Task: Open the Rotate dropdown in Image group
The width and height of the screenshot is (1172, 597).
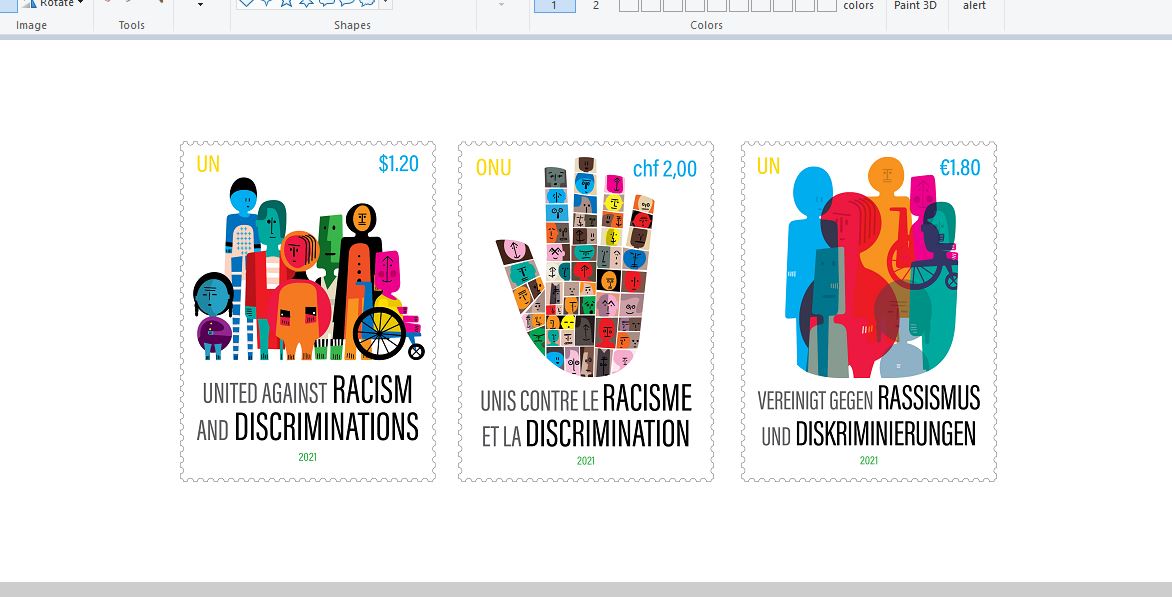Action: point(53,3)
